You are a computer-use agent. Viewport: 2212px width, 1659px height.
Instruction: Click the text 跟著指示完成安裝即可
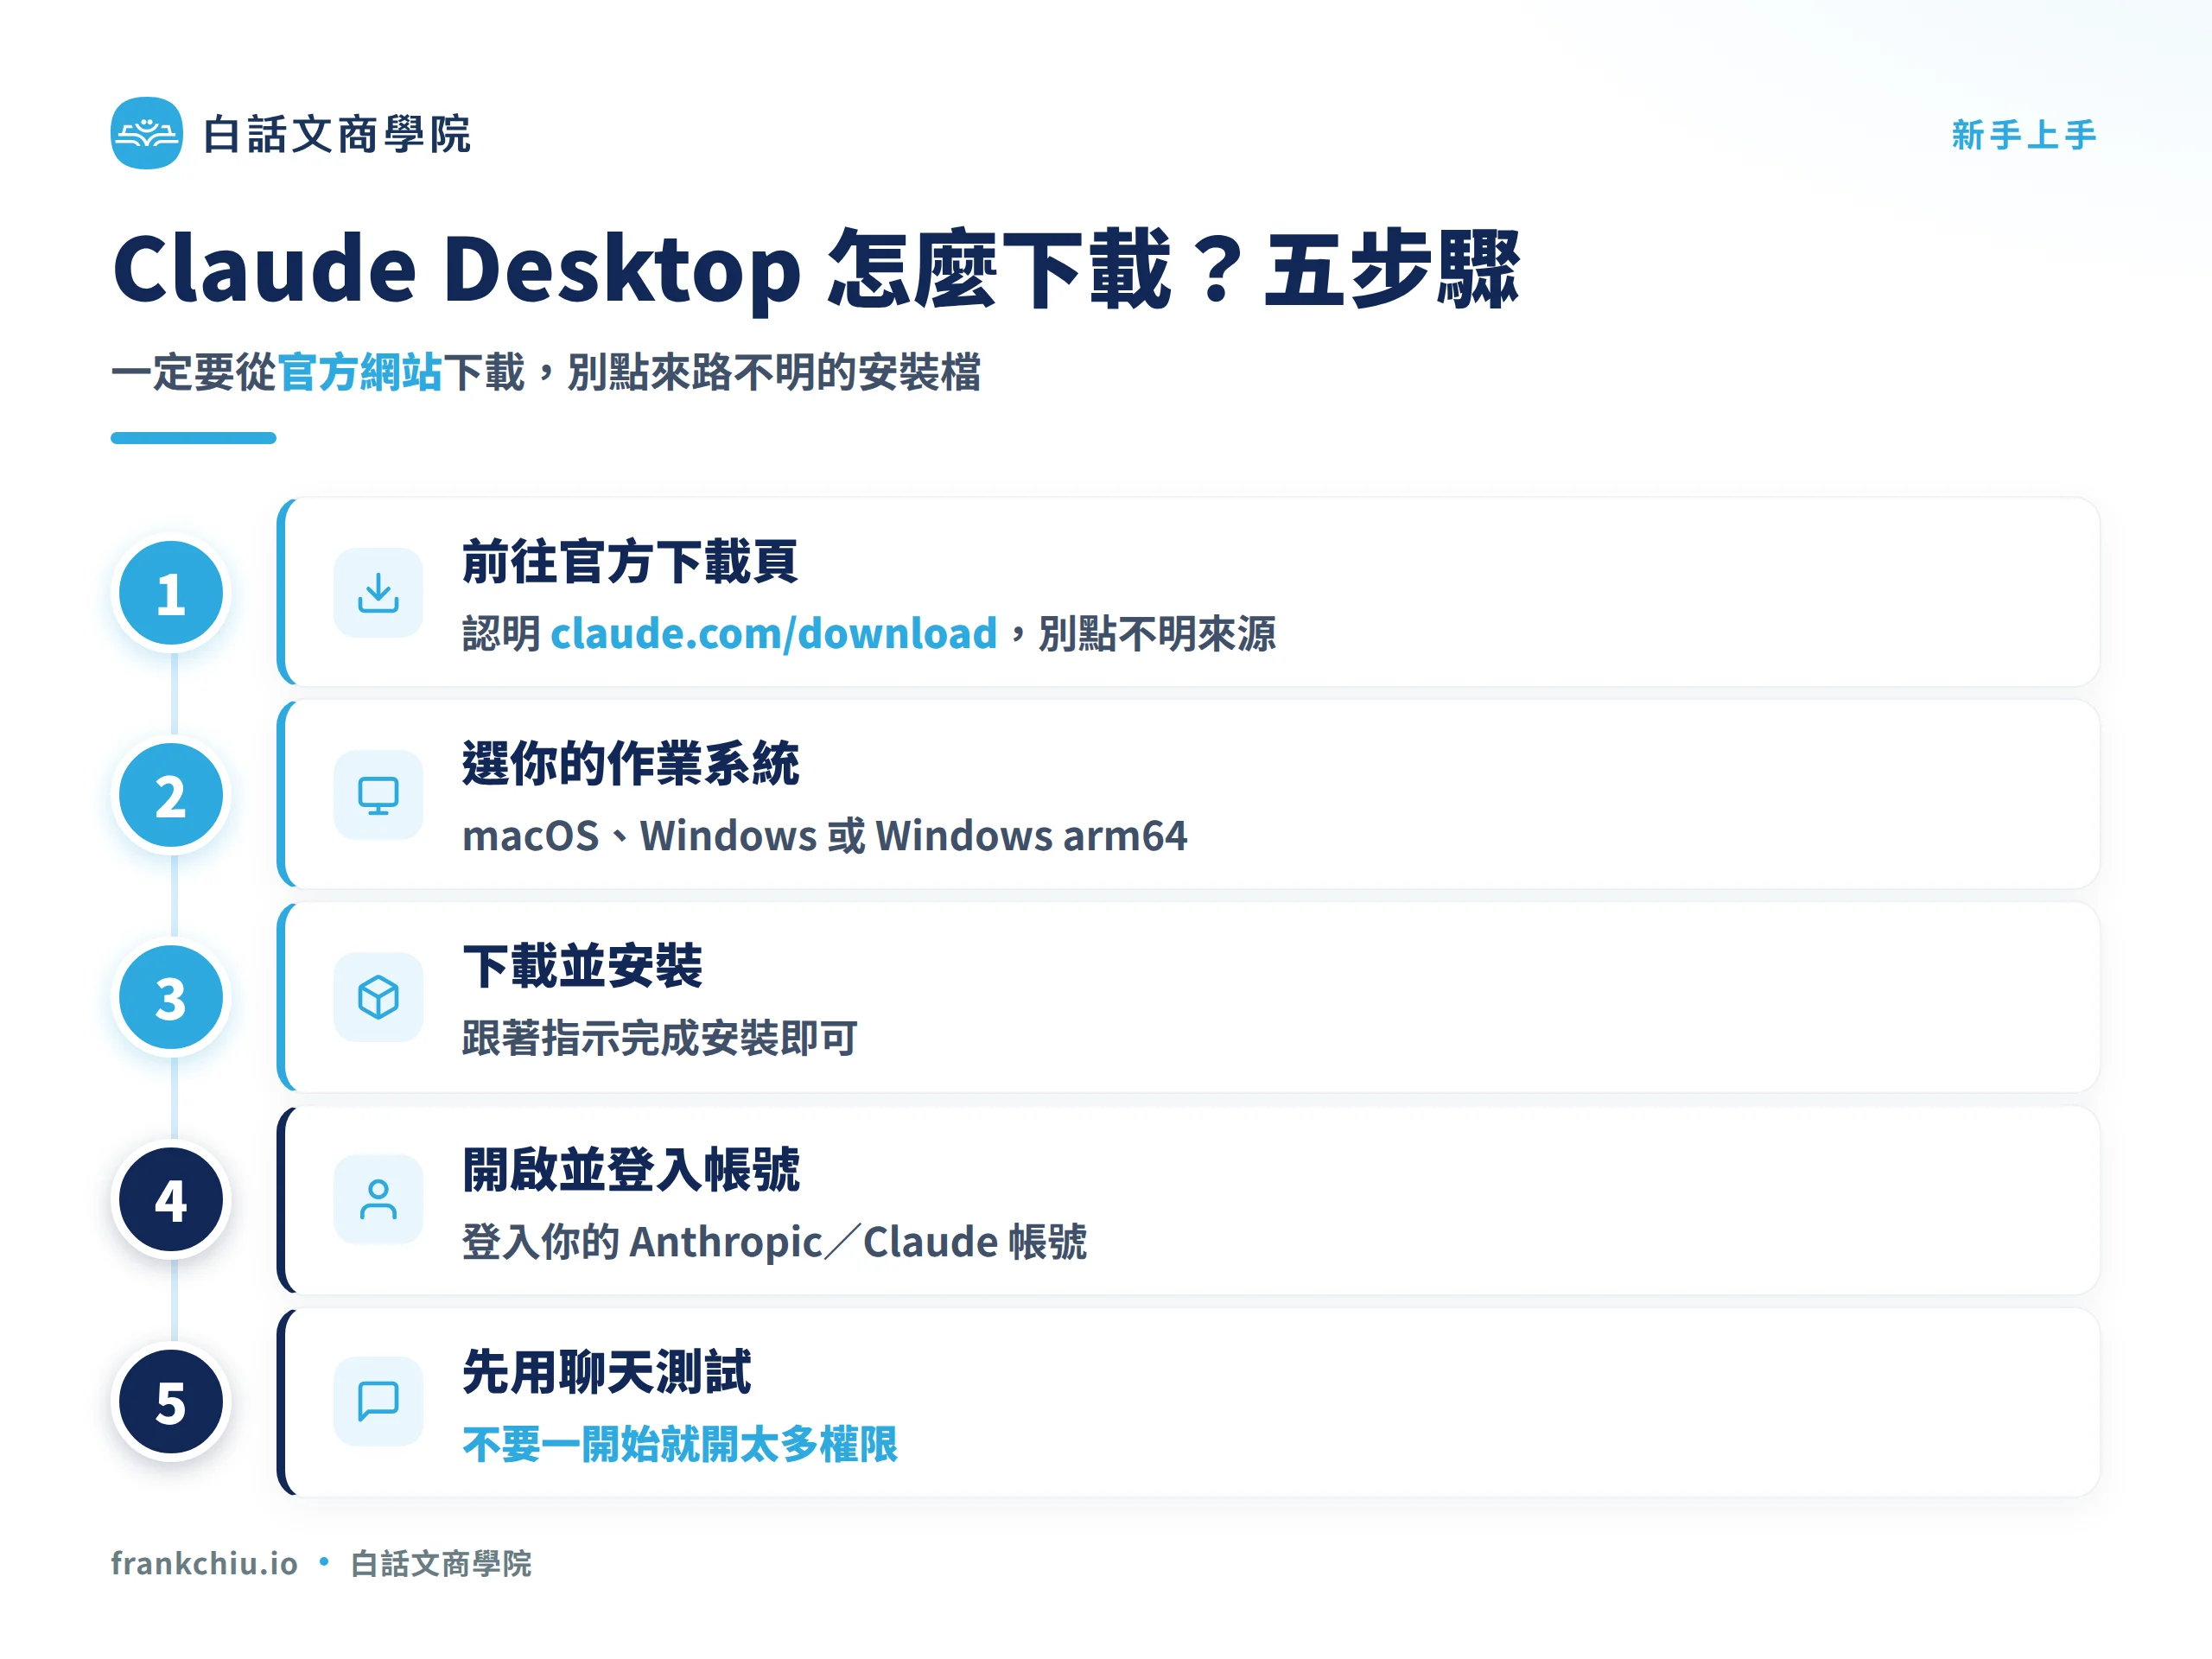tap(660, 1038)
